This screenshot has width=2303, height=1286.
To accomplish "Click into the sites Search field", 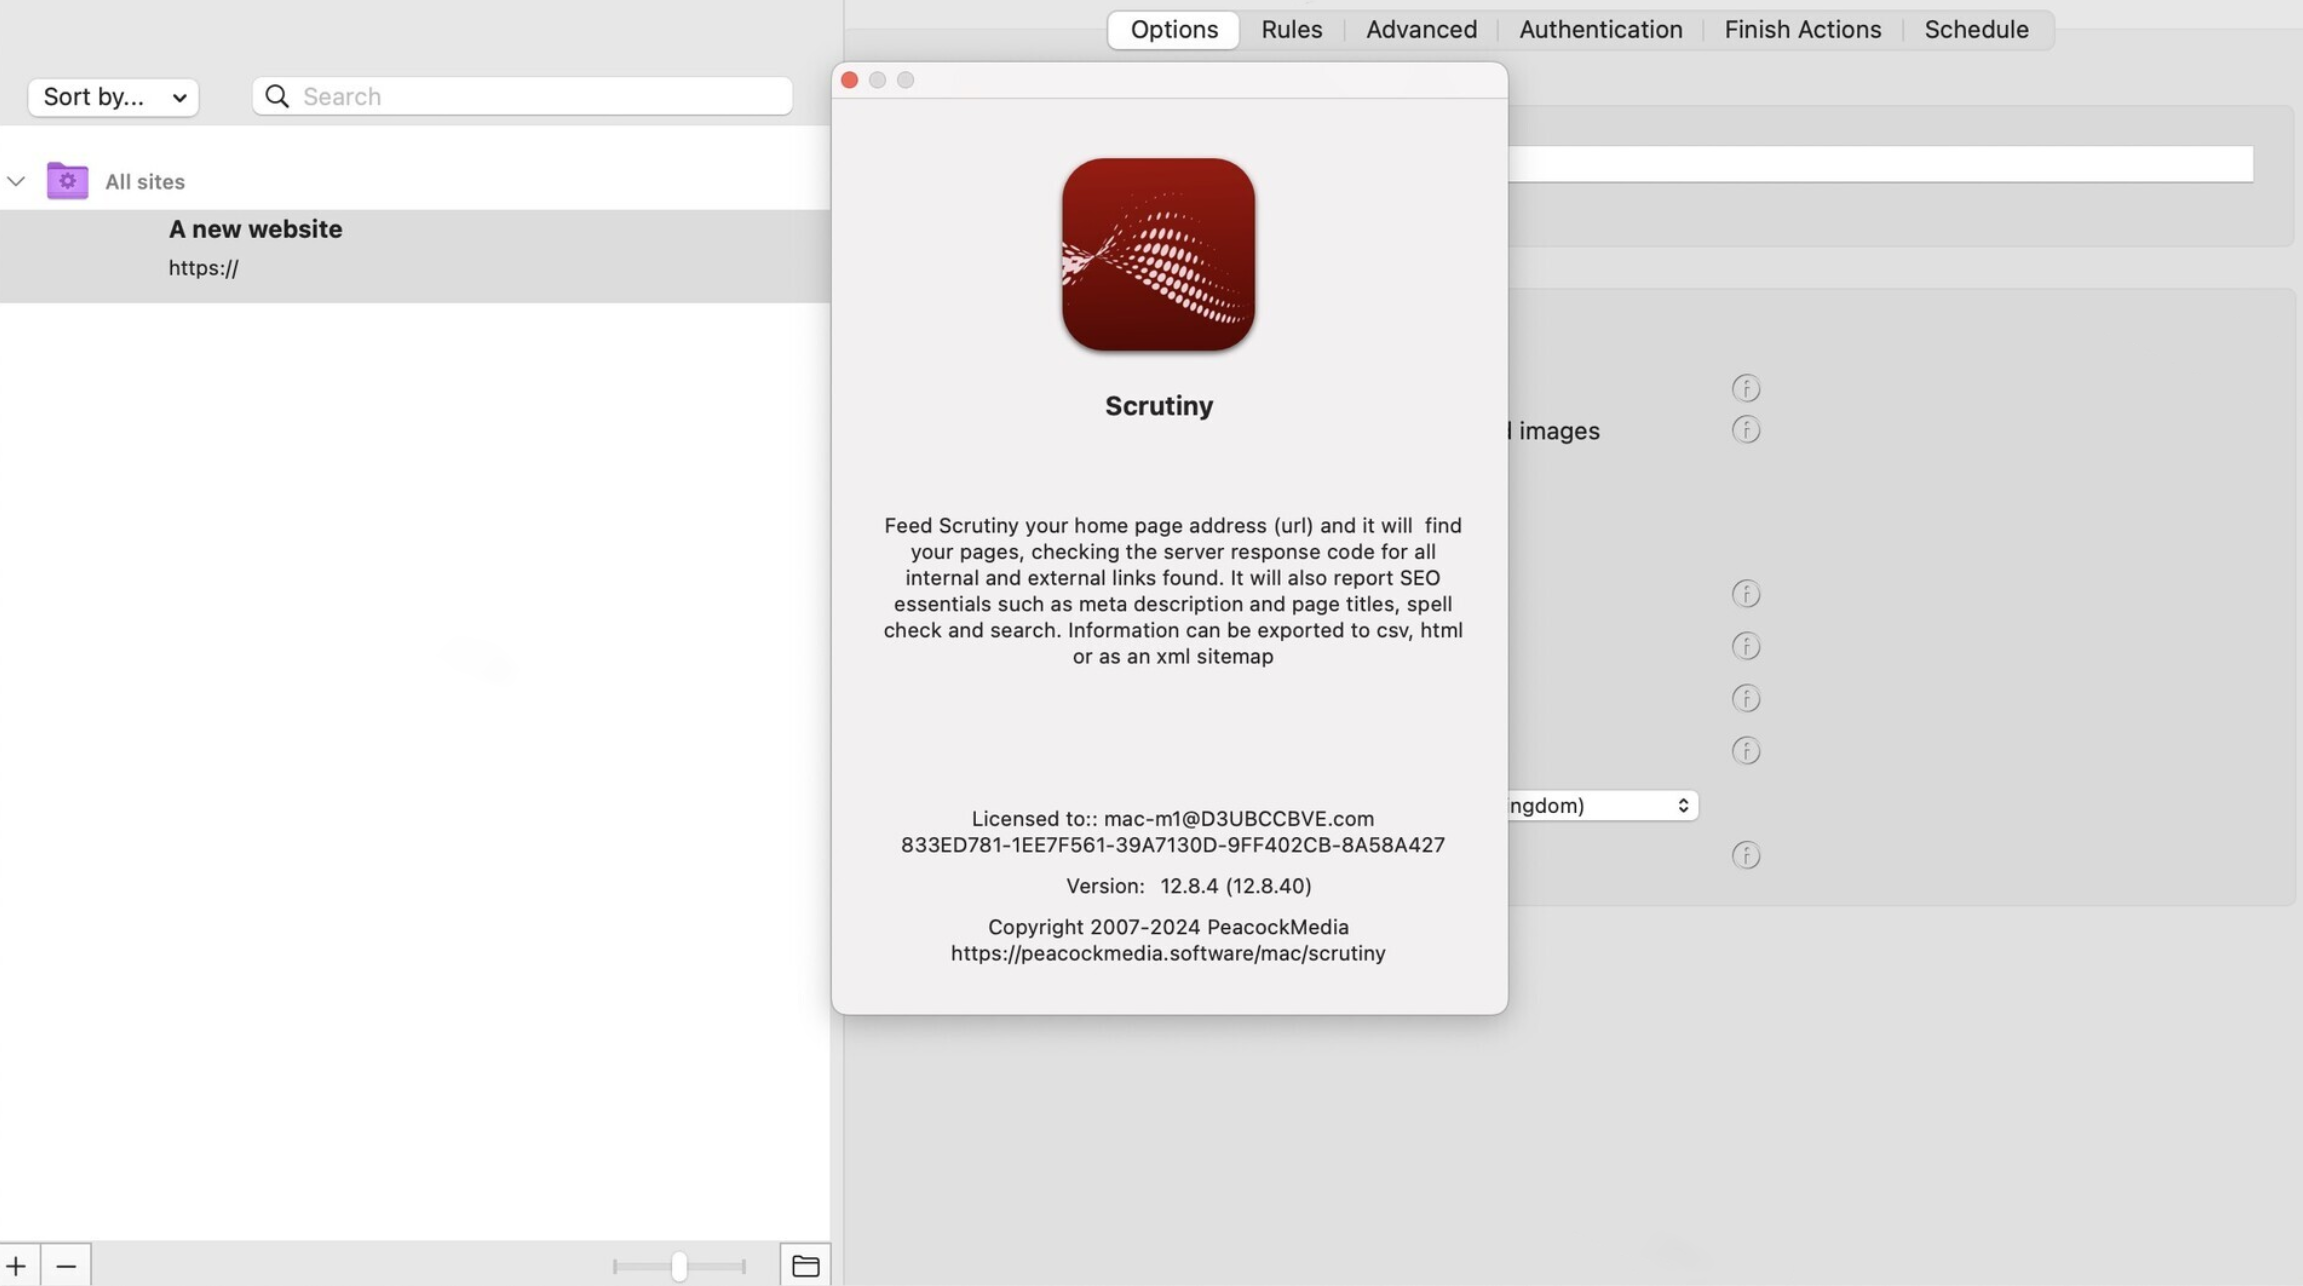I will [522, 96].
